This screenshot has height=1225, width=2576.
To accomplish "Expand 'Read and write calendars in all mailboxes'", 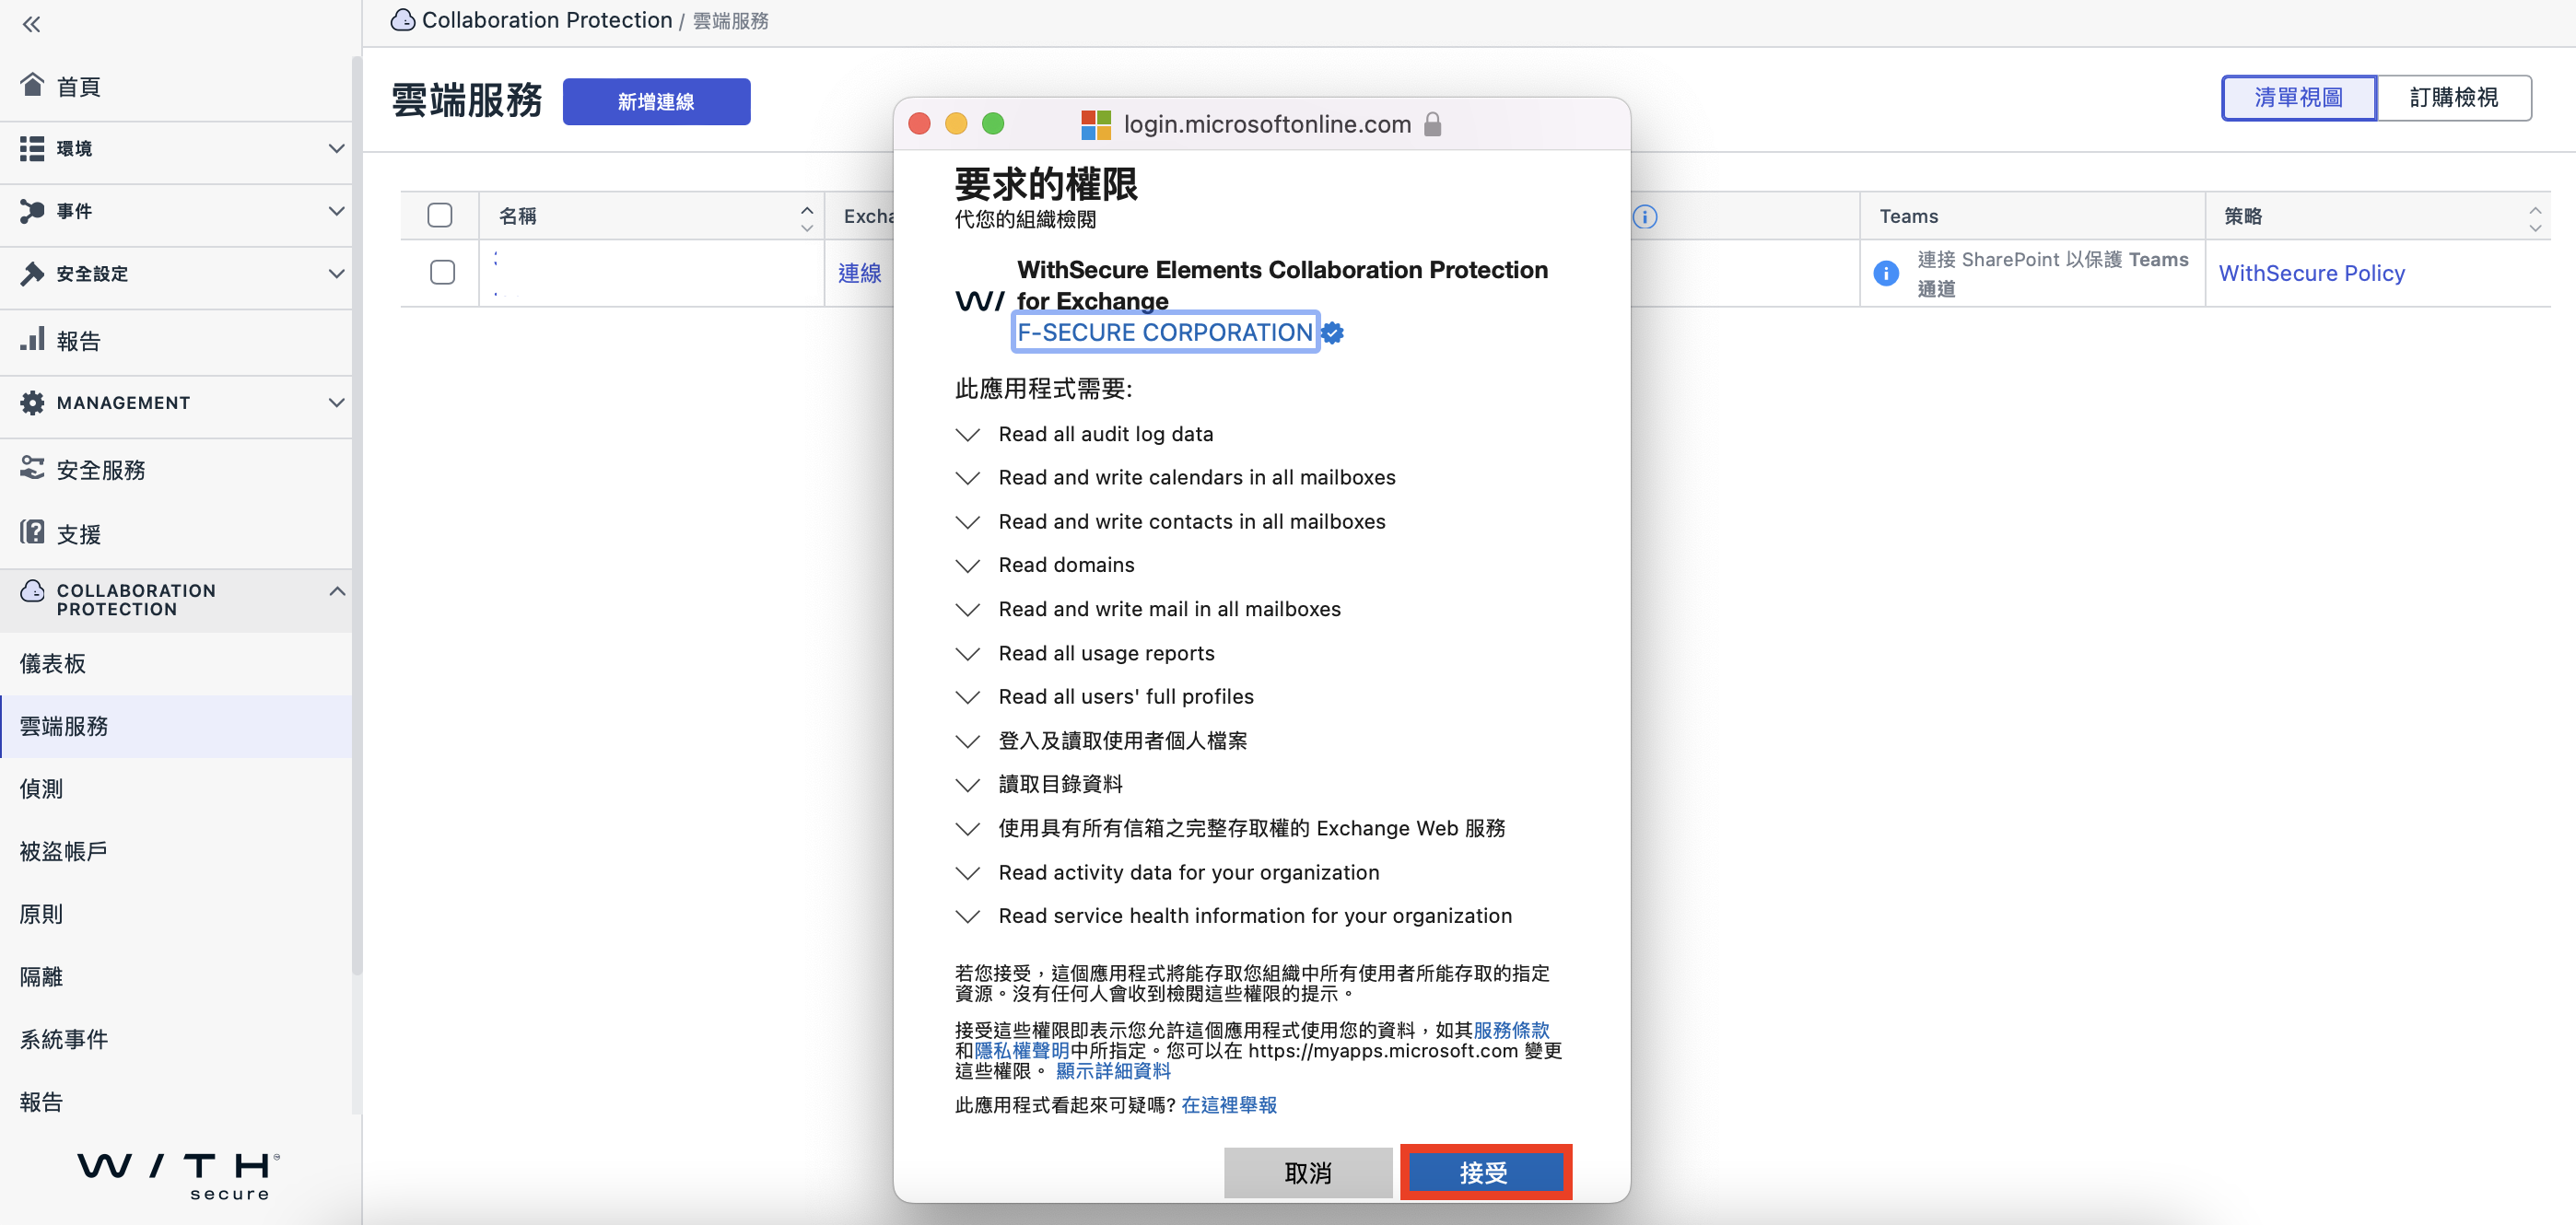I will 967,478.
